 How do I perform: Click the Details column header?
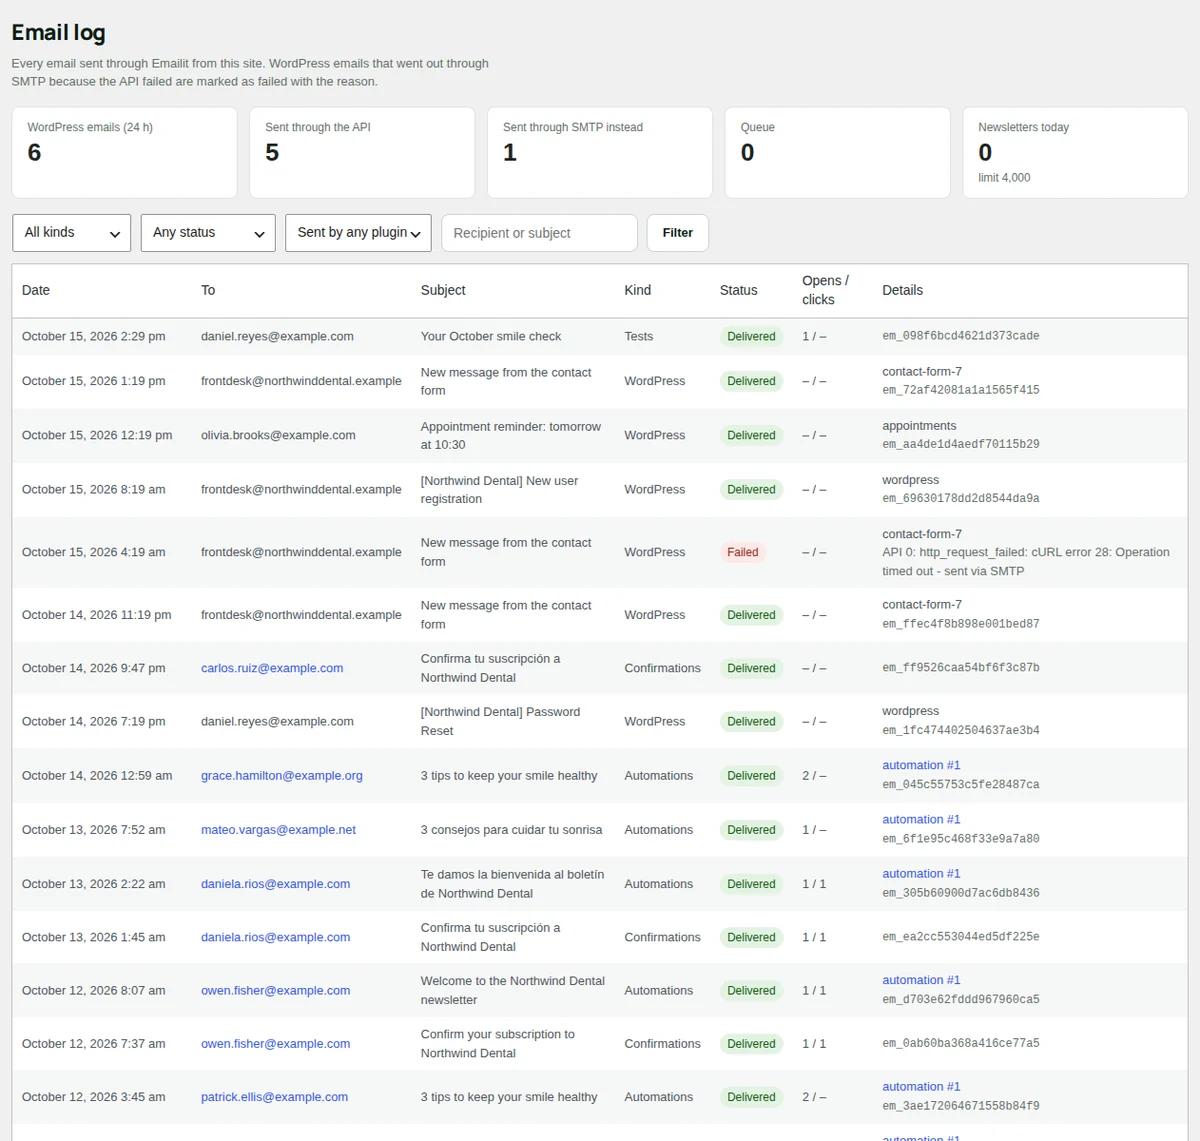902,290
